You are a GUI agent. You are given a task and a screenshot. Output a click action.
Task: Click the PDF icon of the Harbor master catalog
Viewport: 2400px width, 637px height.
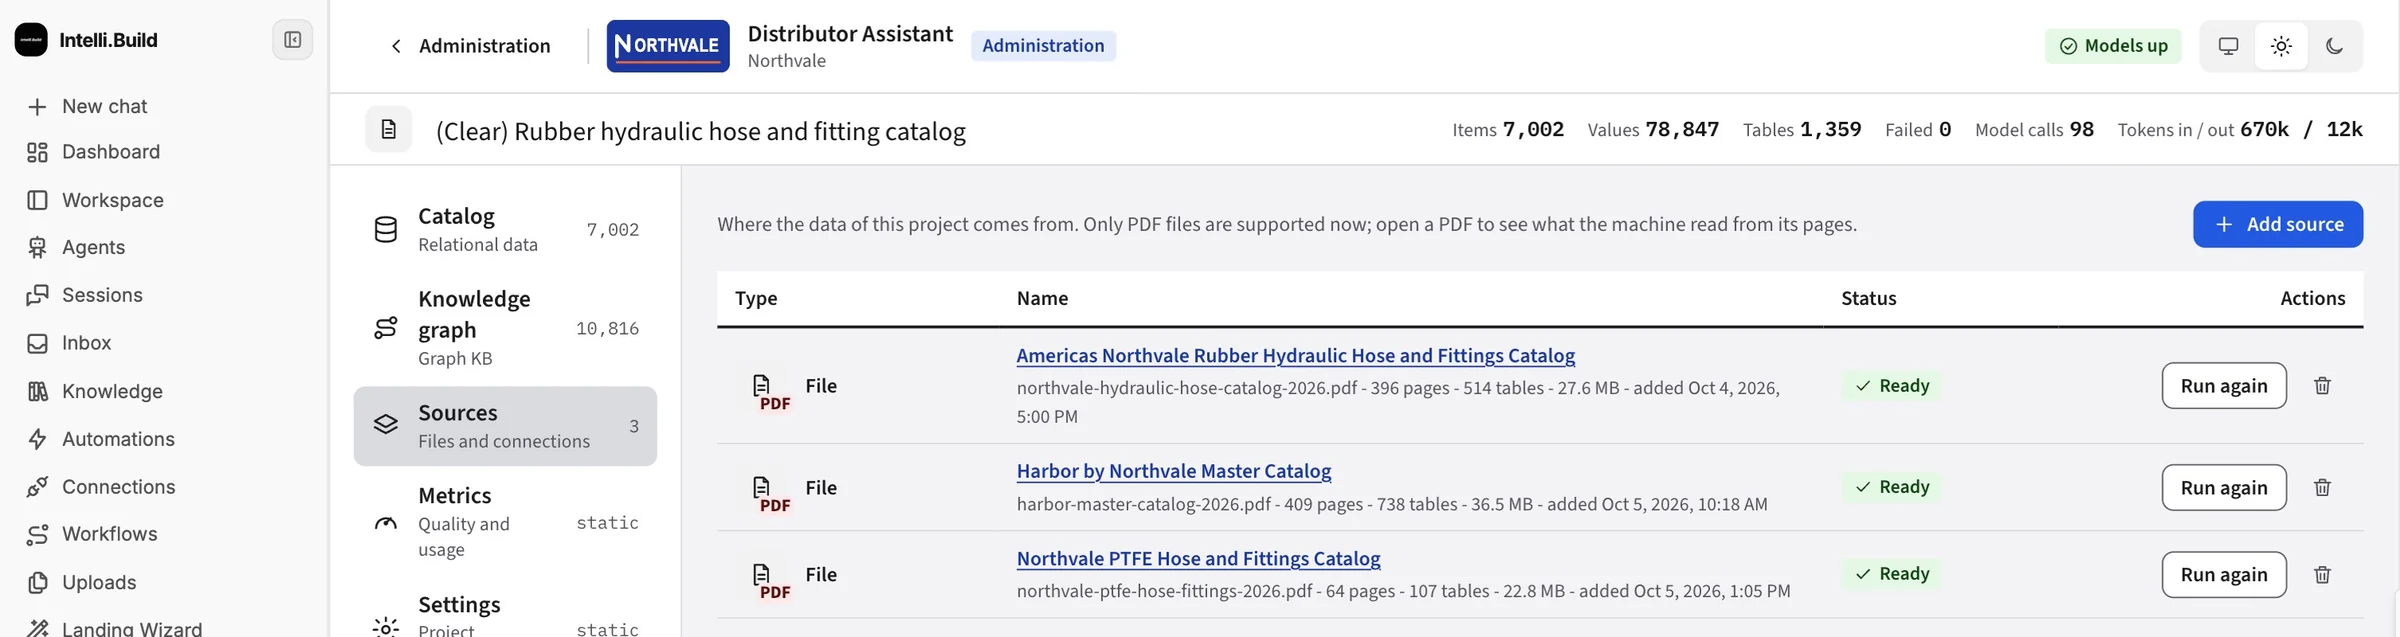[770, 494]
